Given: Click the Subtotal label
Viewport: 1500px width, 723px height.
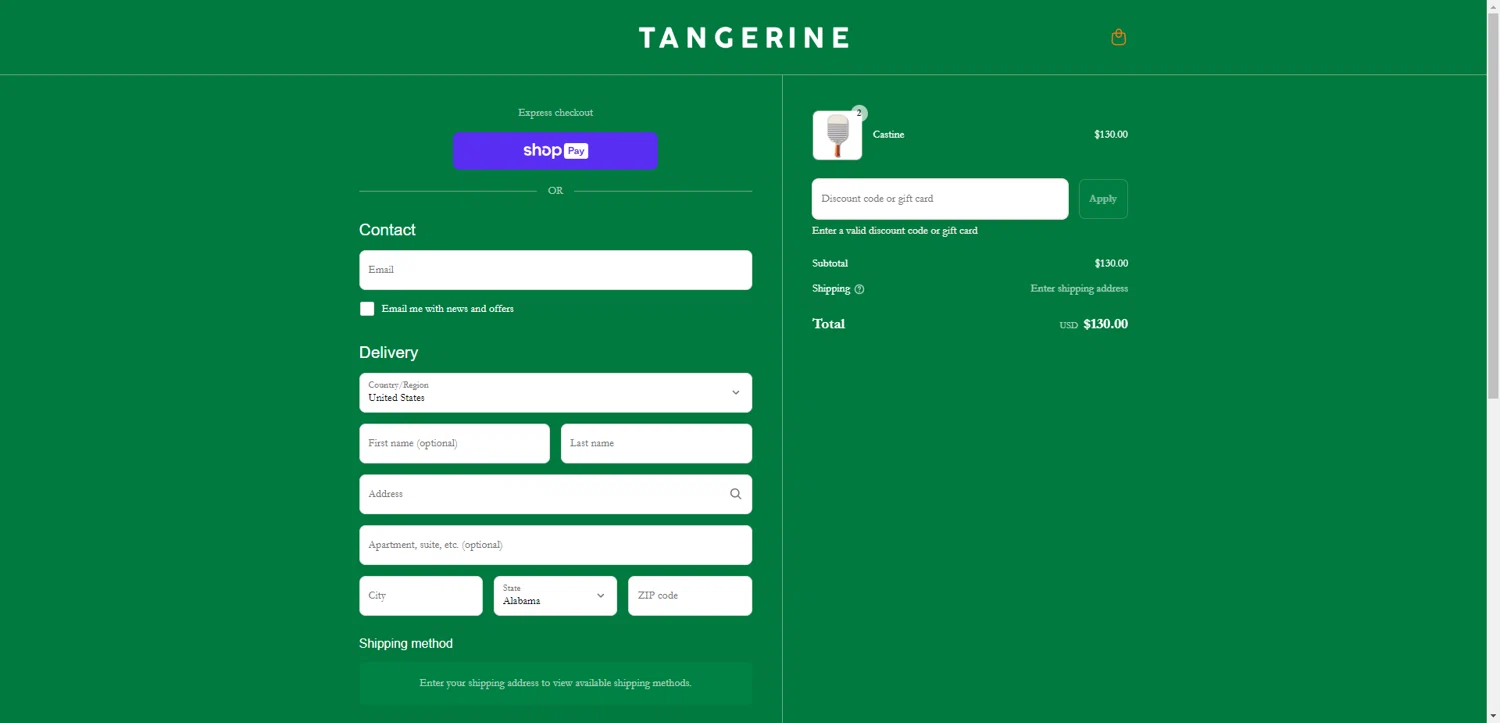Looking at the screenshot, I should pyautogui.click(x=830, y=264).
